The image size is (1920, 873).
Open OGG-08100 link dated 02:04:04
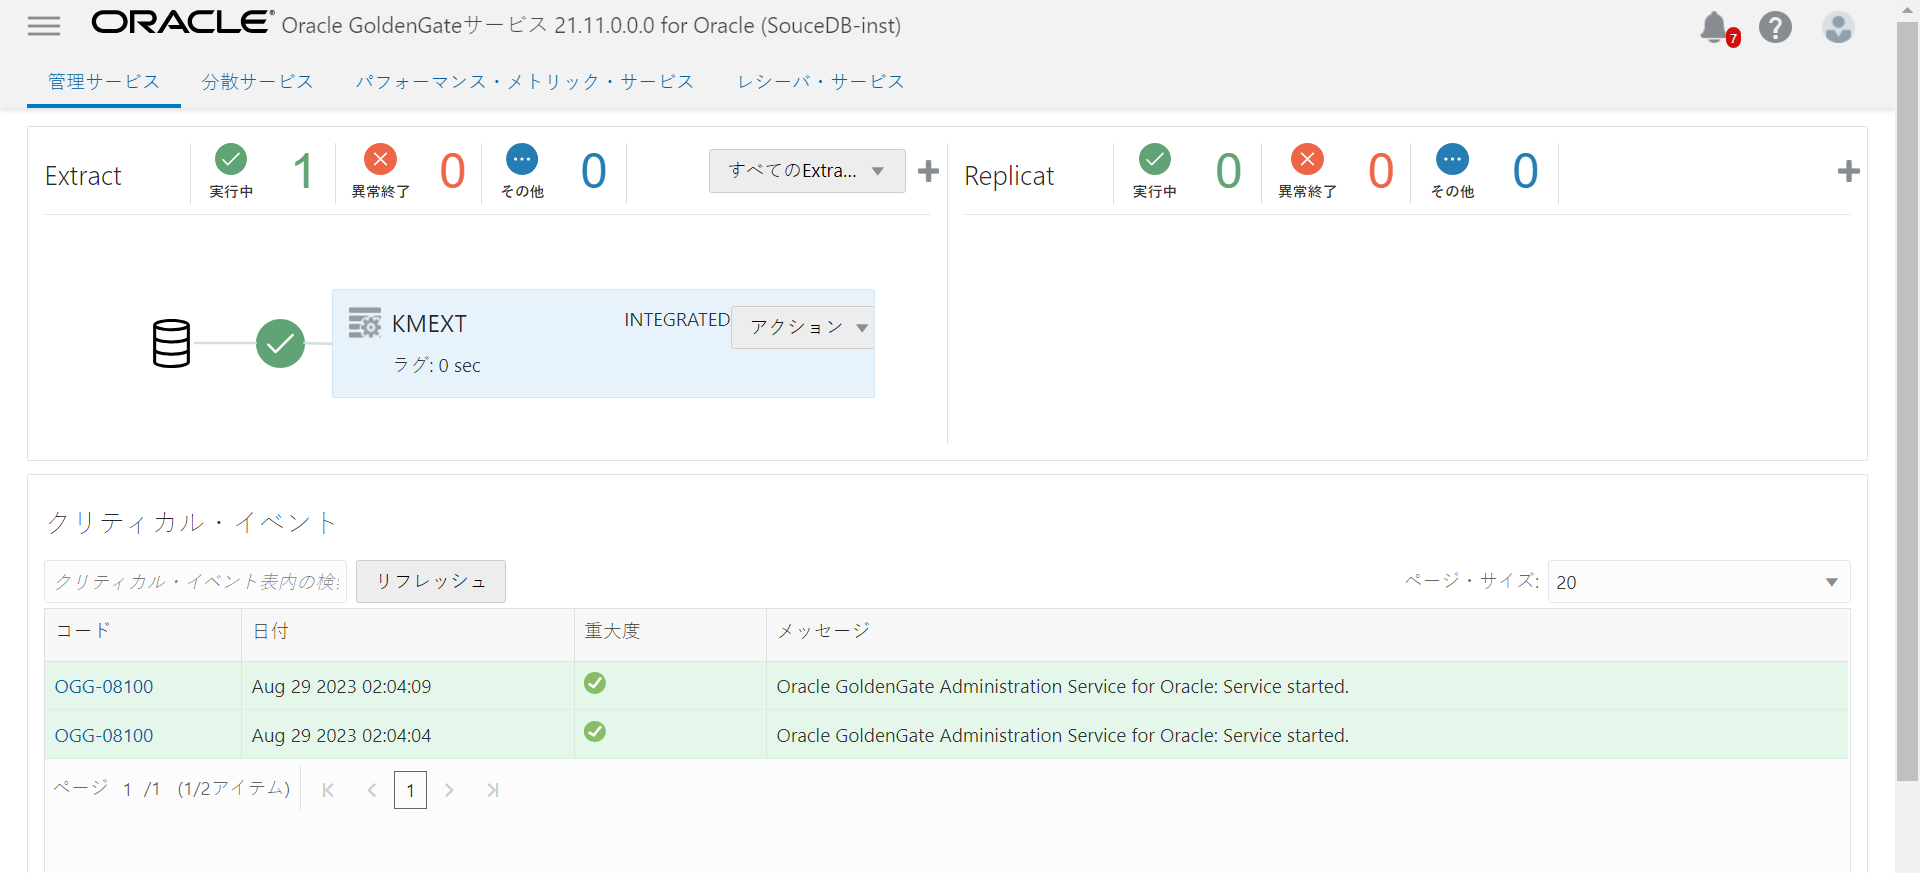pyautogui.click(x=104, y=736)
